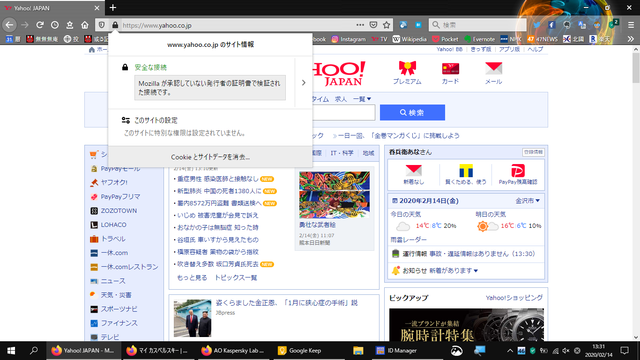
Task: Save page to Pocket from address bar
Action: 373,25
